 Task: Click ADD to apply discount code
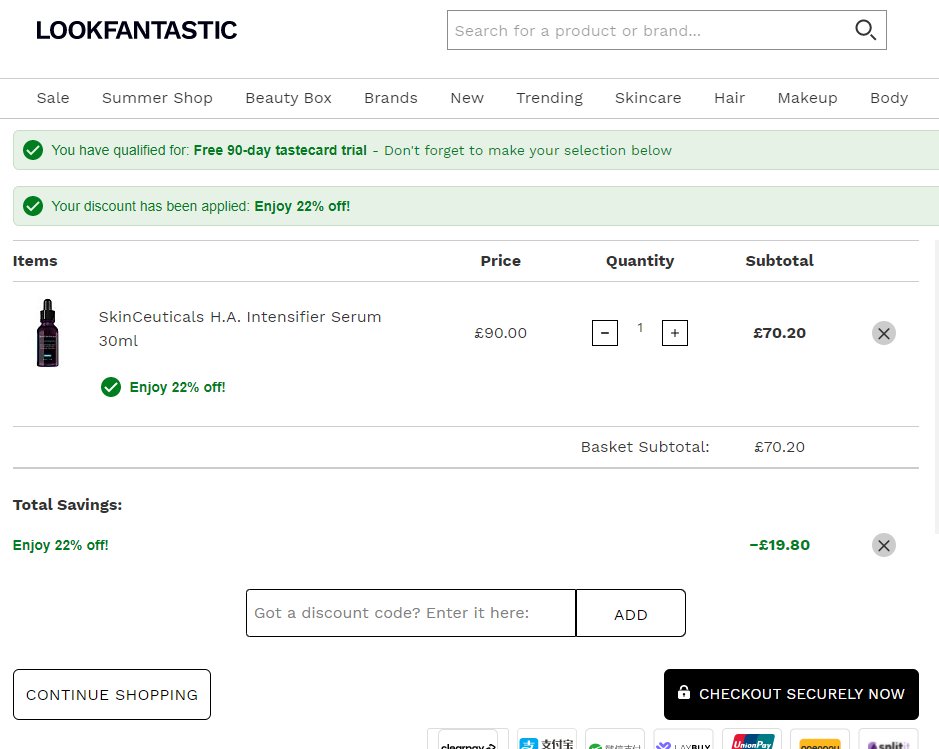pos(631,613)
